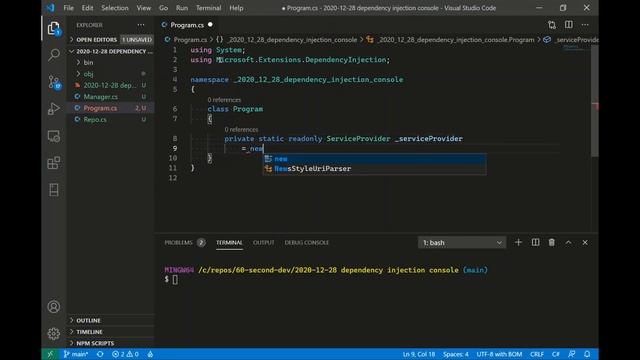Open the Run menu

[x=182, y=8]
